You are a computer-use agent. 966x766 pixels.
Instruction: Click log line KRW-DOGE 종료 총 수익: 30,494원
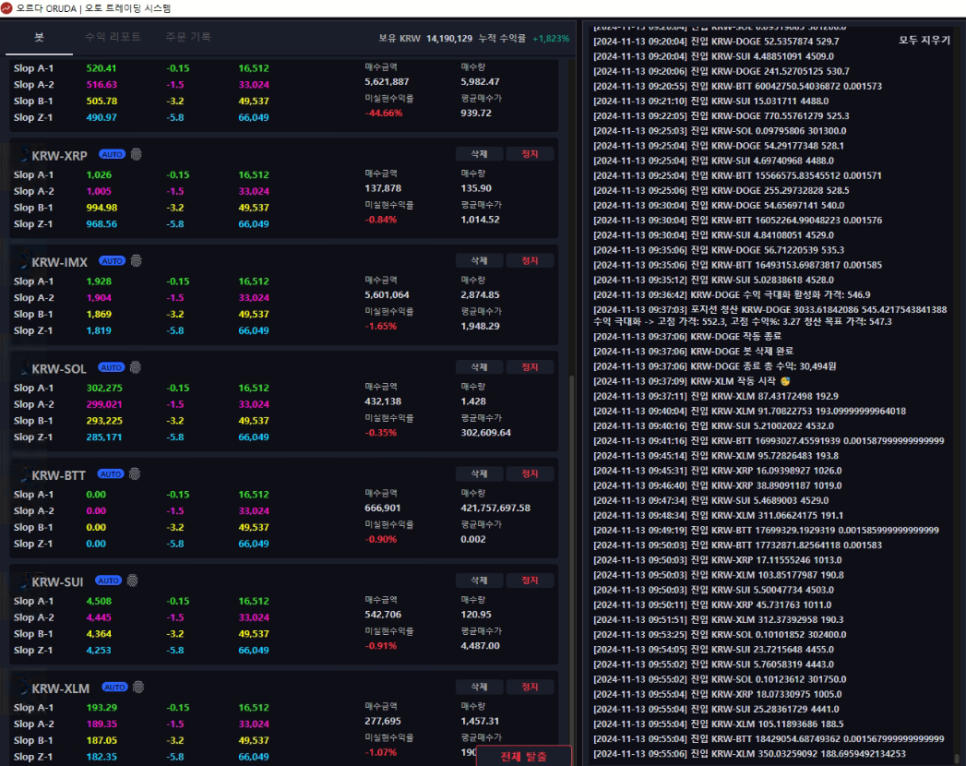point(715,366)
